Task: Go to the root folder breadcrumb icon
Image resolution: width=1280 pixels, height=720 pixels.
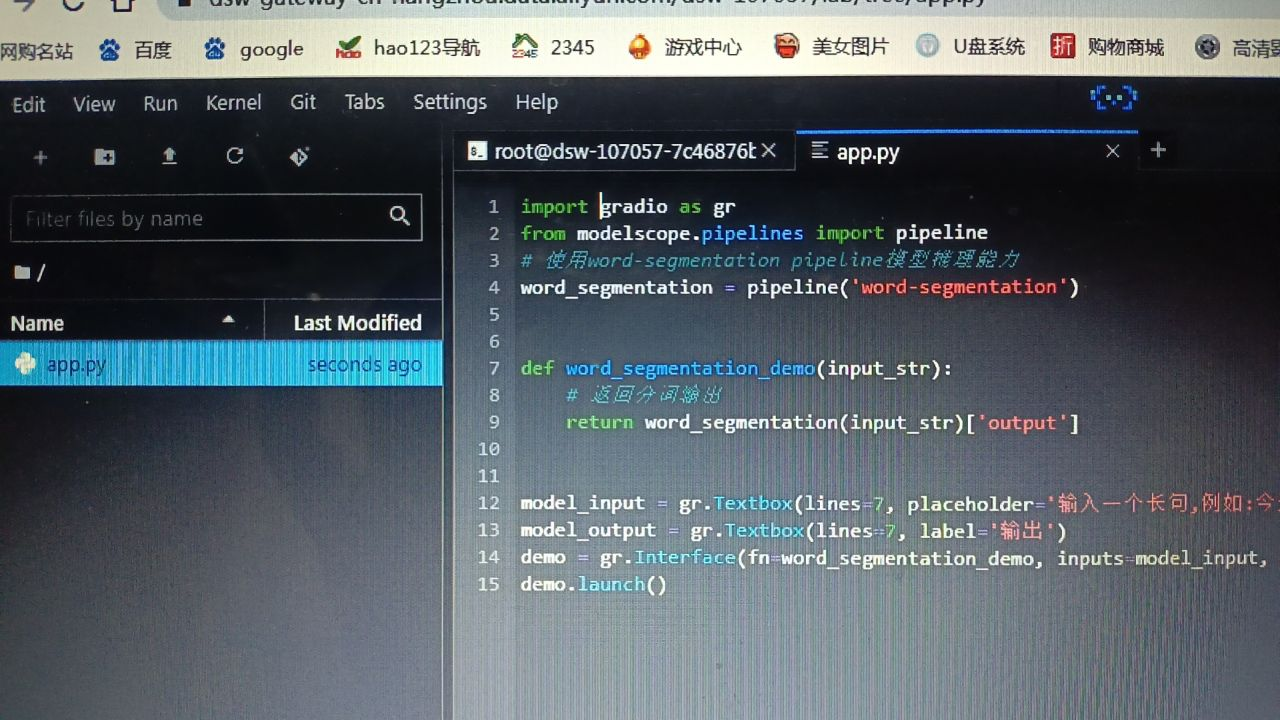Action: click(x=22, y=272)
